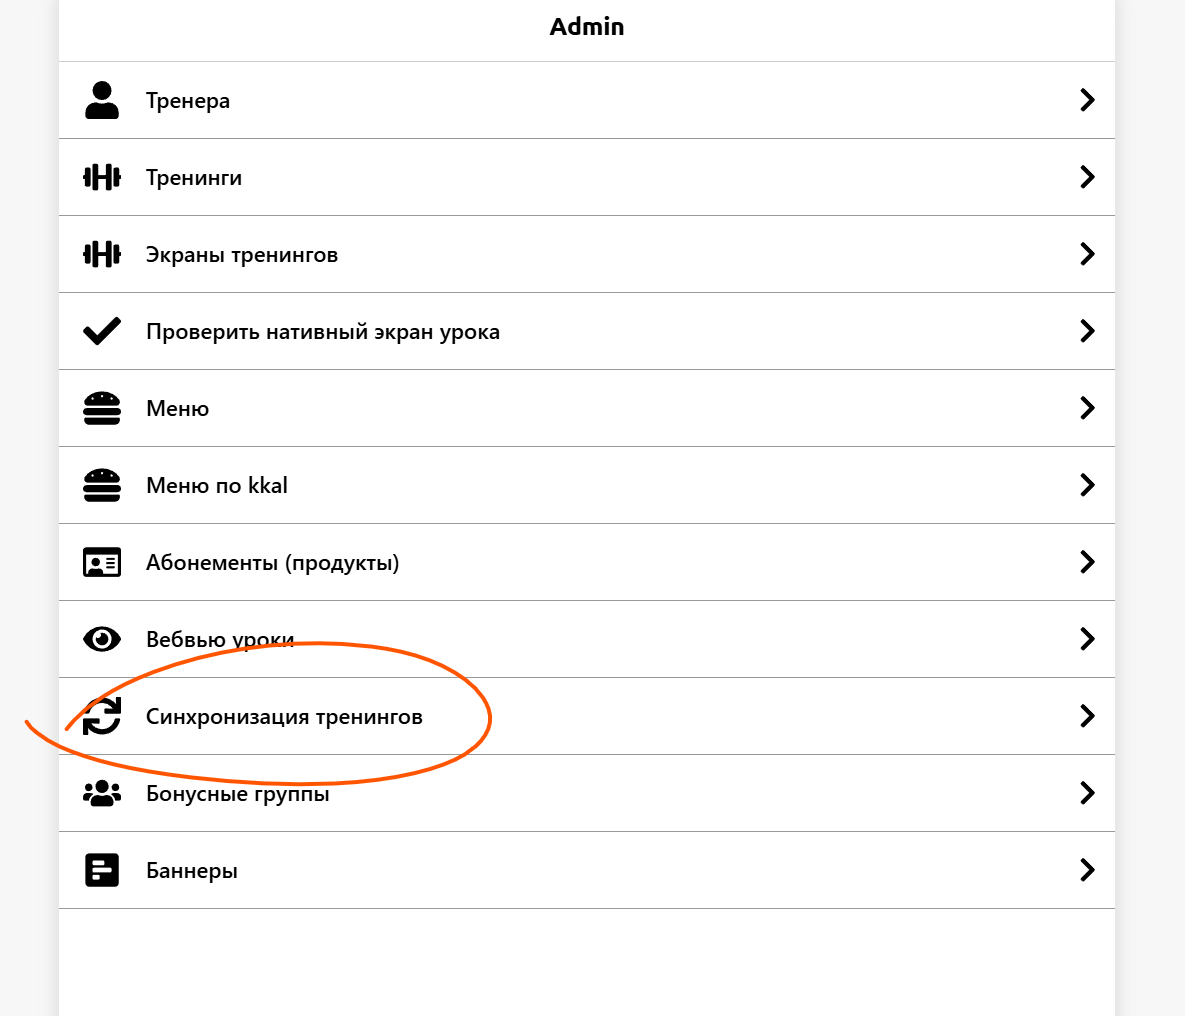
Task: Open Синхронизация тренингов link
Action: click(284, 717)
